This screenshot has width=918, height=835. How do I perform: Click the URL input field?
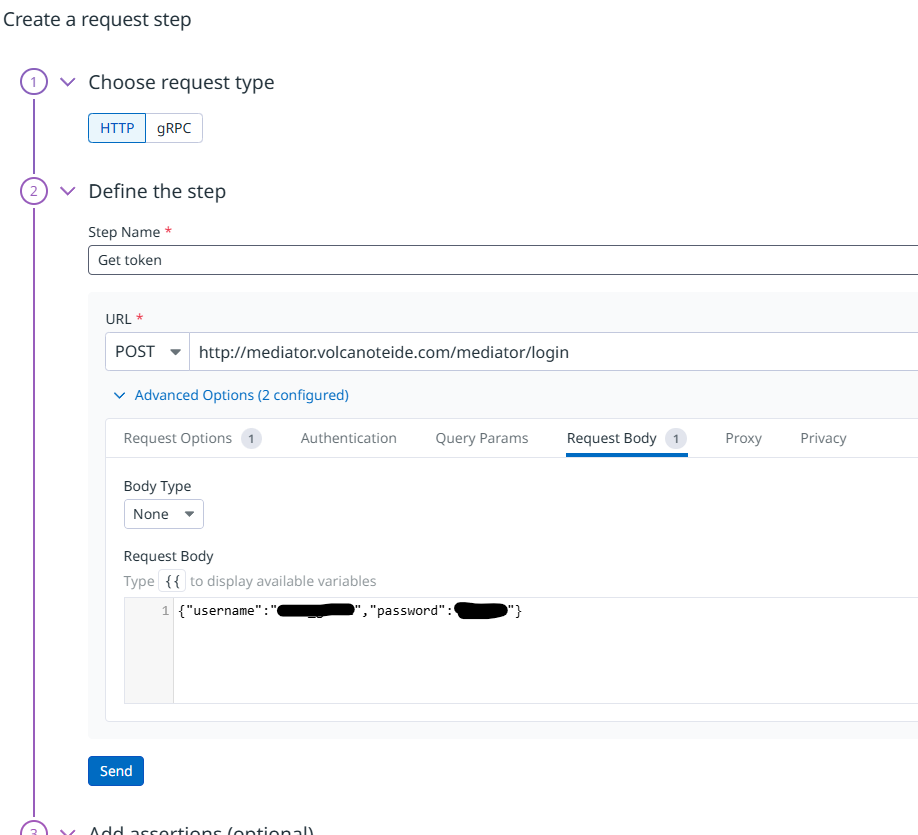(550, 352)
